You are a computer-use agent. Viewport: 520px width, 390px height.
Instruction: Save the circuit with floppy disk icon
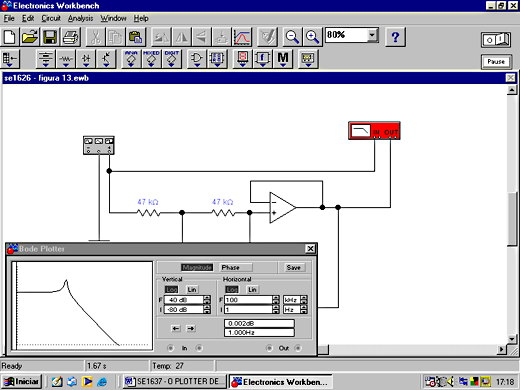(50, 37)
